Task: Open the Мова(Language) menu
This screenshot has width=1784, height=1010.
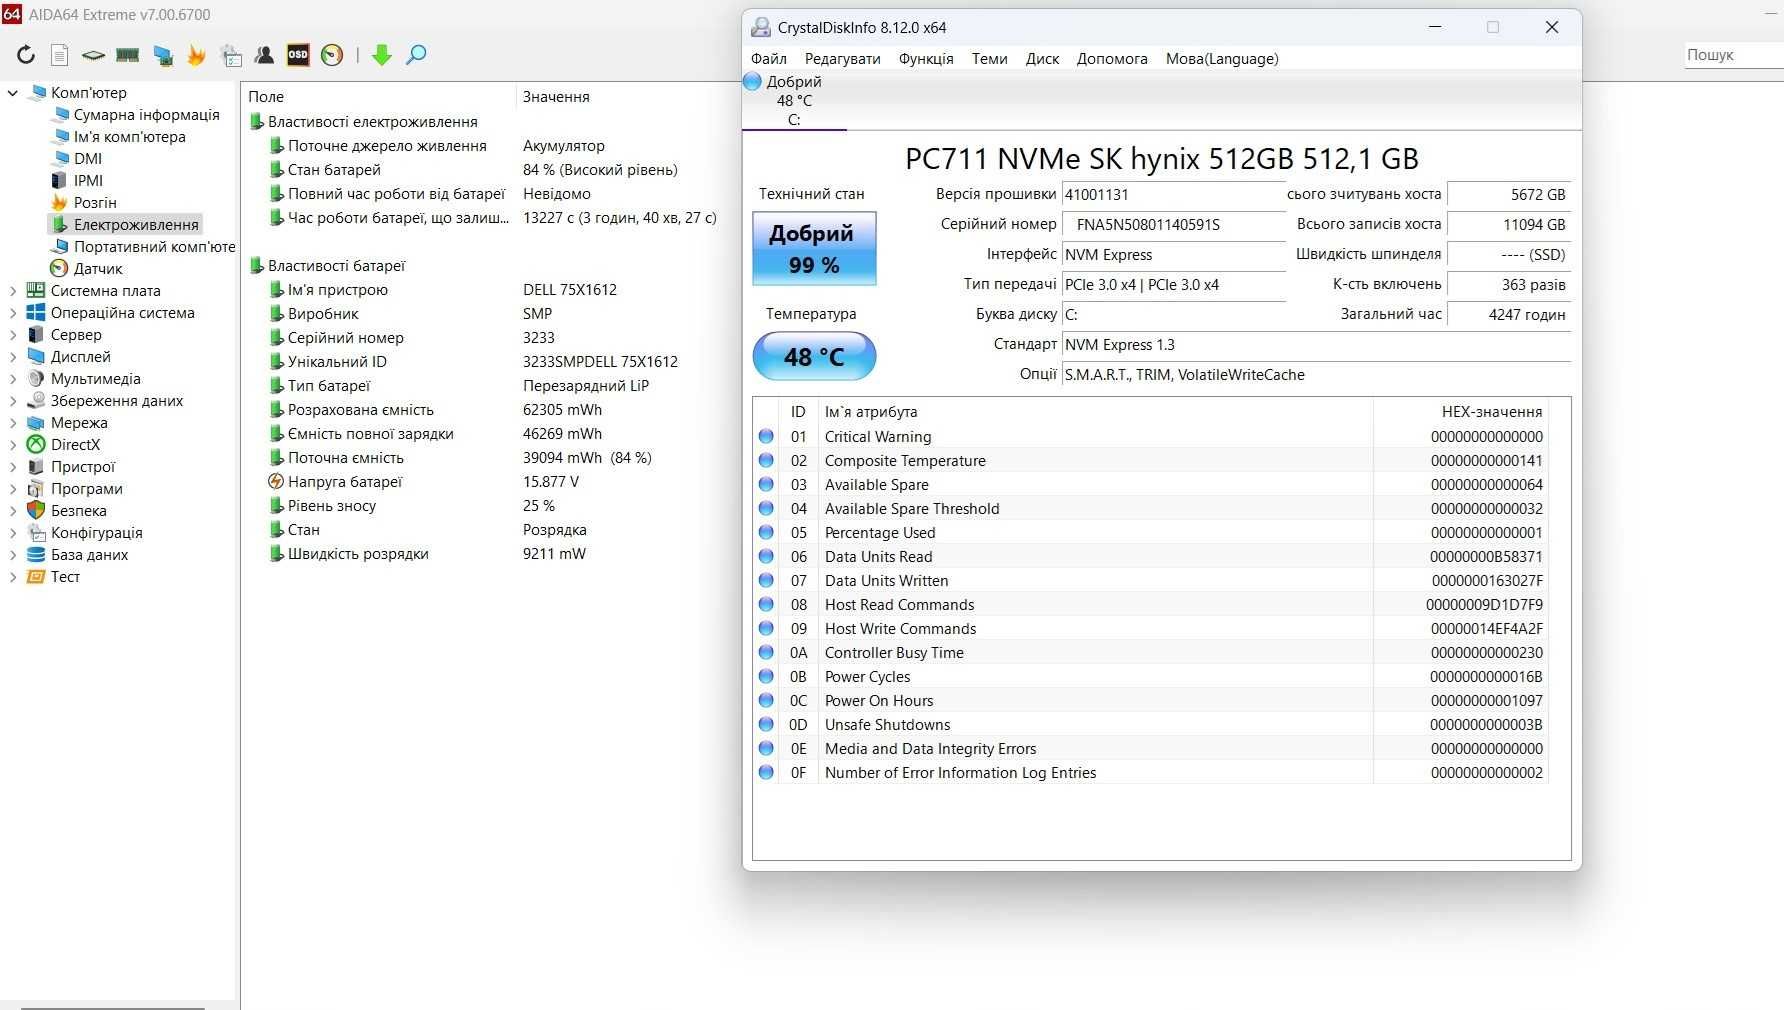Action: (1222, 59)
